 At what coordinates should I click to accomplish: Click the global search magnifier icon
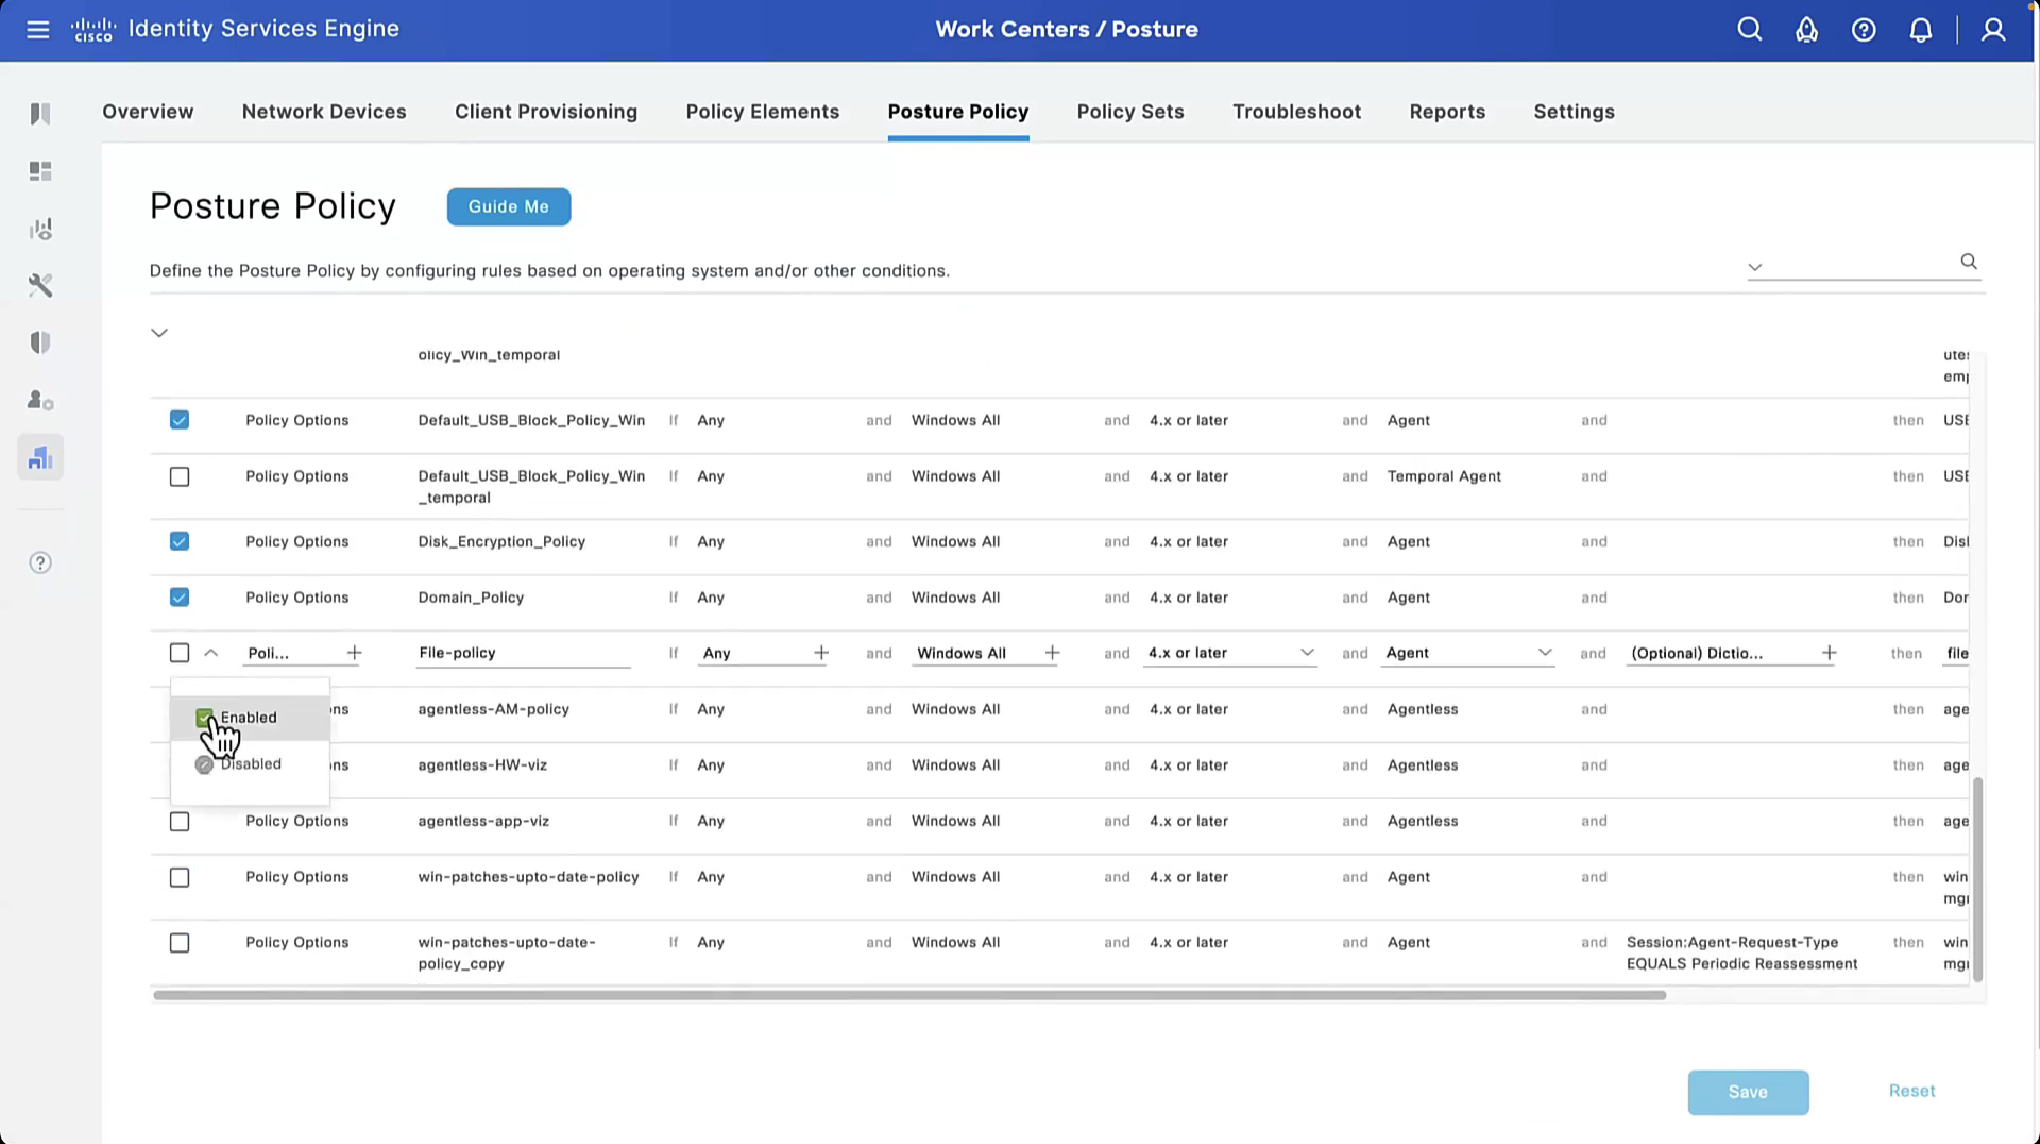coord(1749,29)
